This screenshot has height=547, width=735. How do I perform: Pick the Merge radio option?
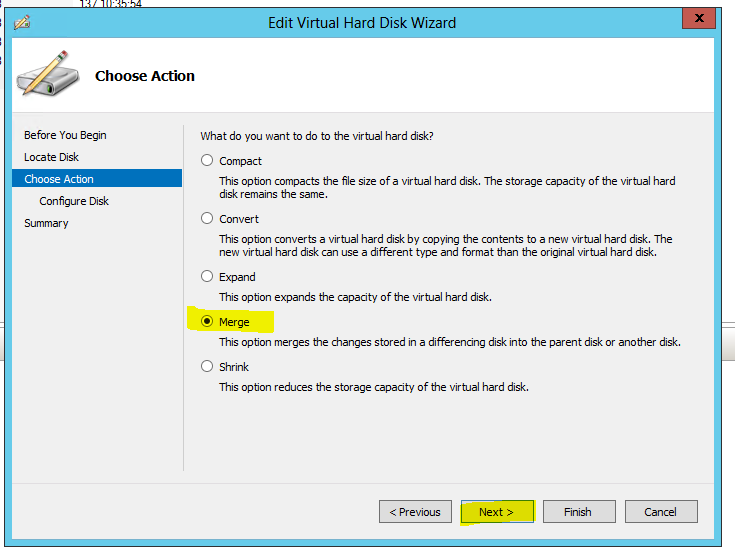(207, 321)
